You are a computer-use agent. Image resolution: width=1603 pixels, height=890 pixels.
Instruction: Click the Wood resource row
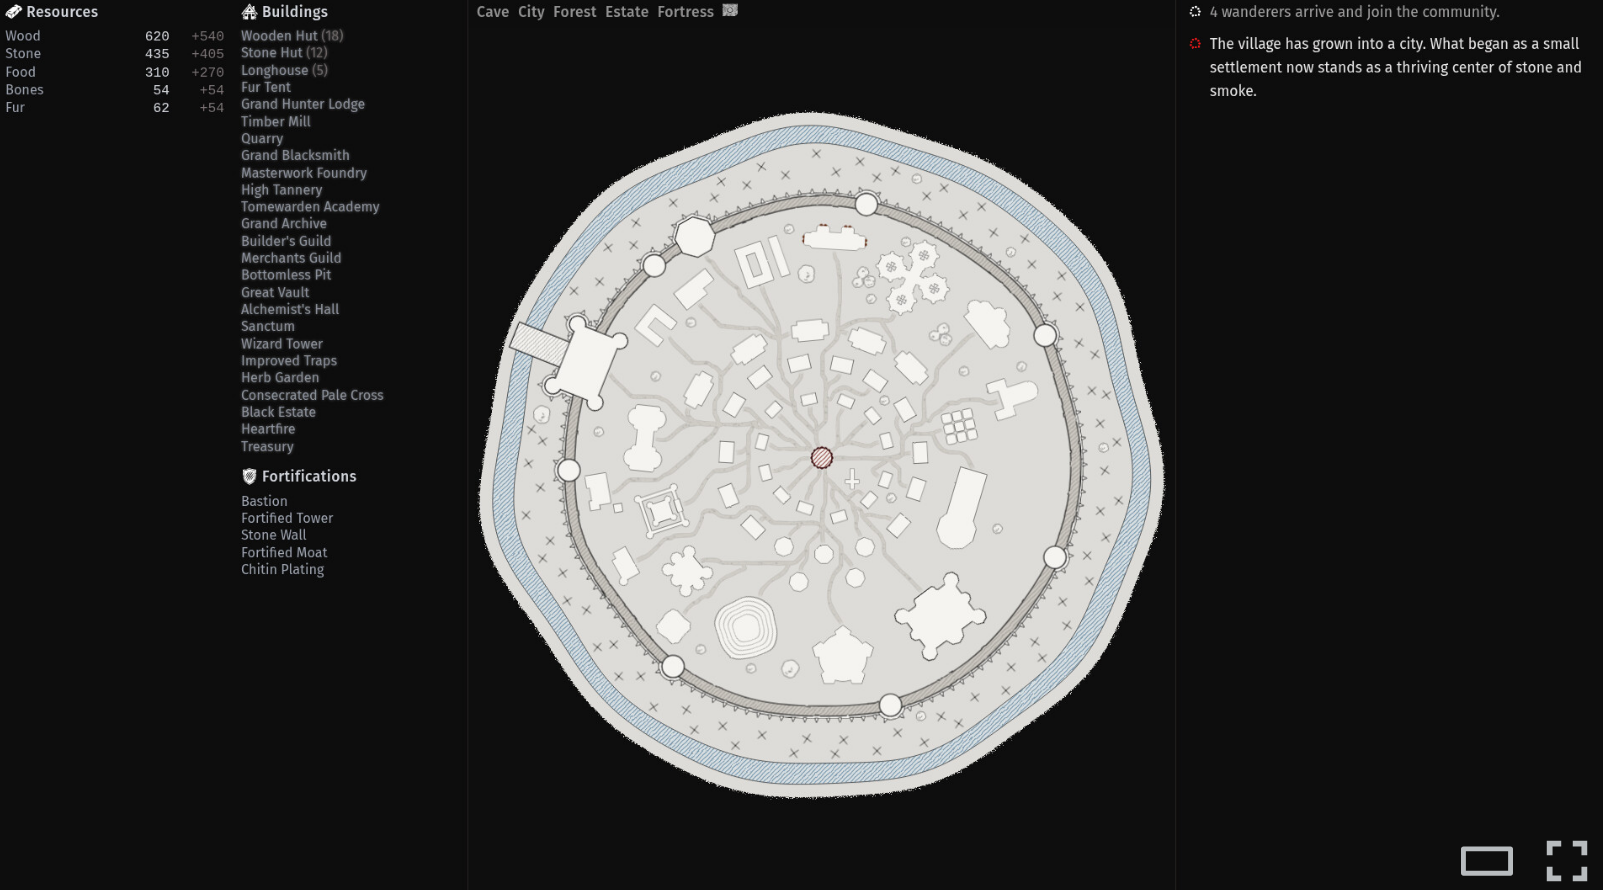click(x=114, y=35)
